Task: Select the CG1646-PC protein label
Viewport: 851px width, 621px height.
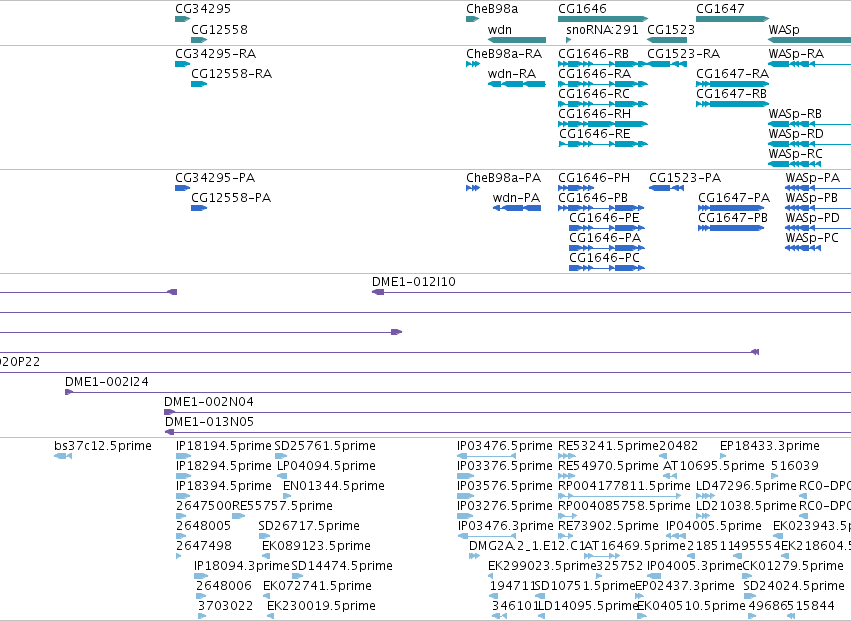Action: pyautogui.click(x=604, y=258)
